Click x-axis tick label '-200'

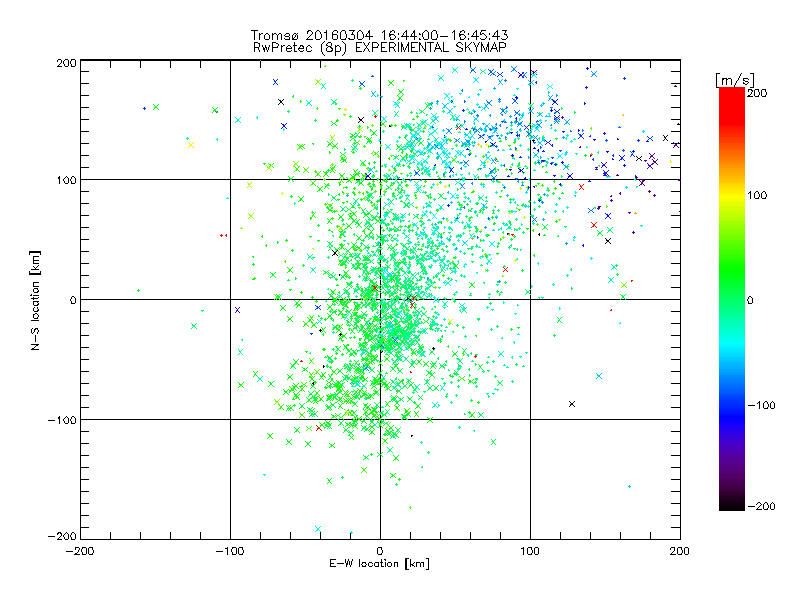tap(80, 551)
